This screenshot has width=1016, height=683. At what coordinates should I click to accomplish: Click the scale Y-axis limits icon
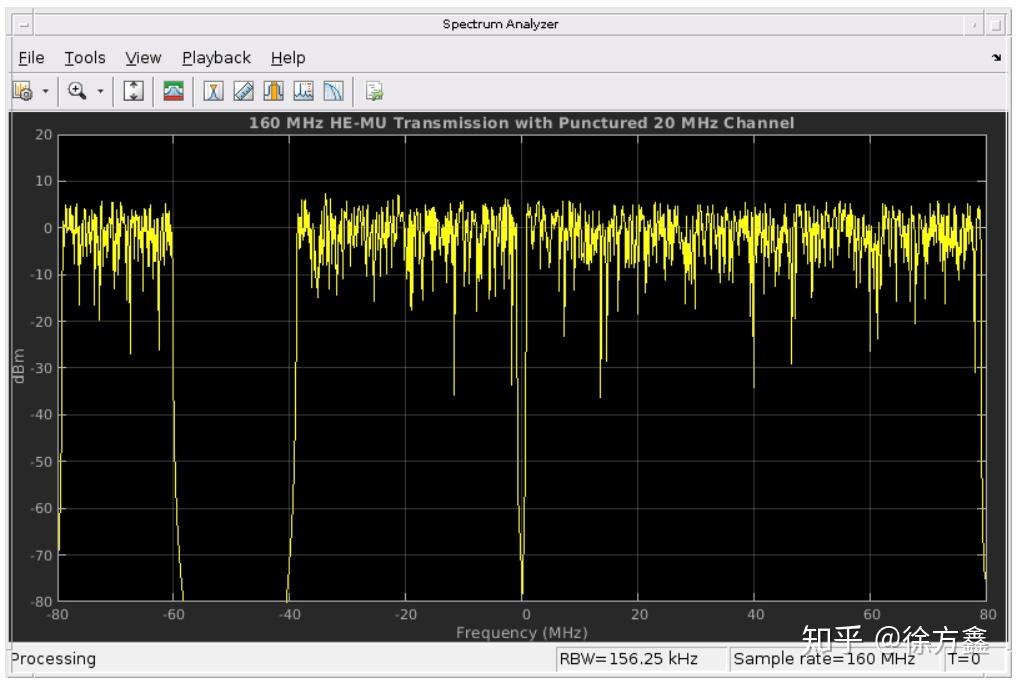click(132, 91)
